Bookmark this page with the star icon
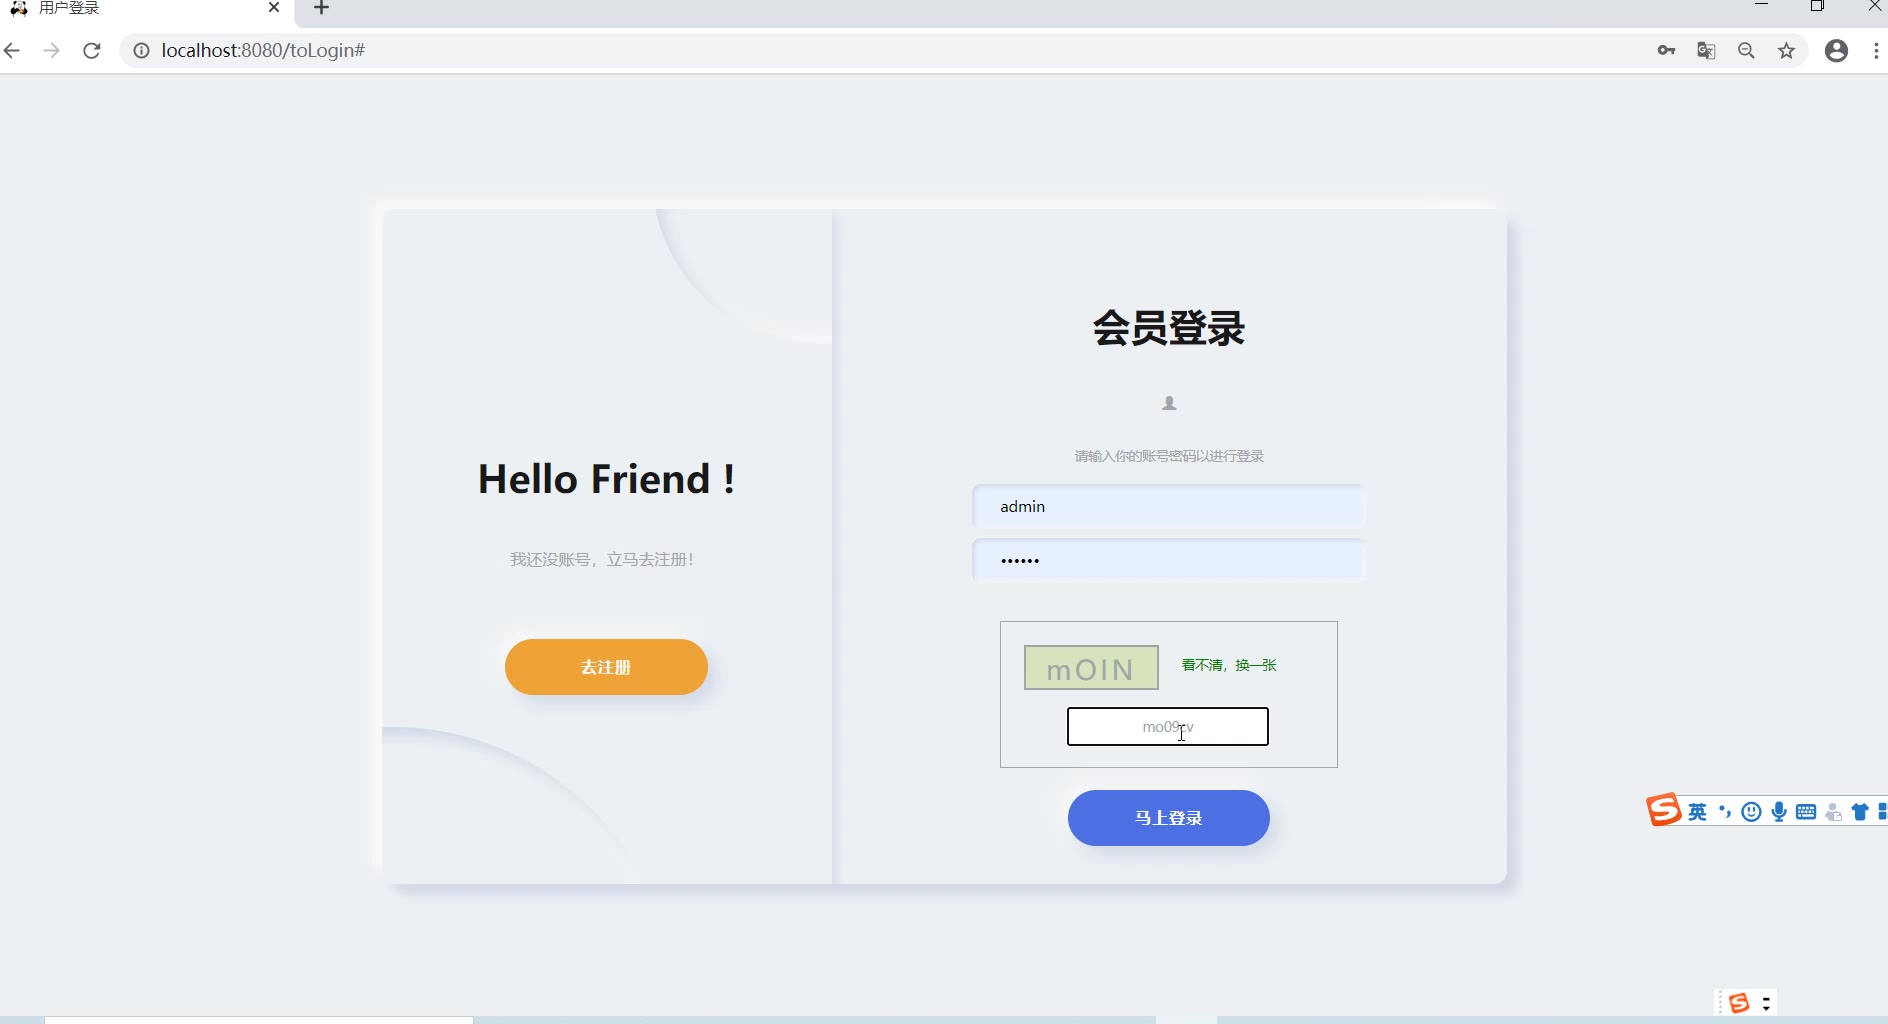Viewport: 1888px width, 1024px height. [1787, 51]
